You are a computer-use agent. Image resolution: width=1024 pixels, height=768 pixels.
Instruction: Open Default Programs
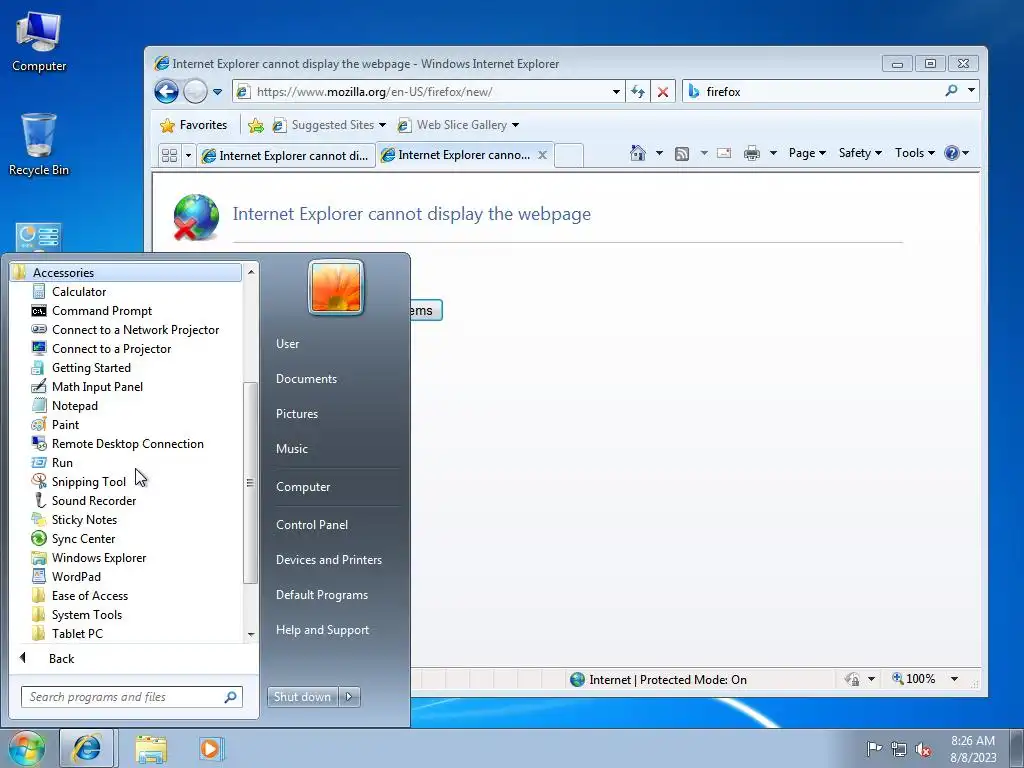coord(321,595)
